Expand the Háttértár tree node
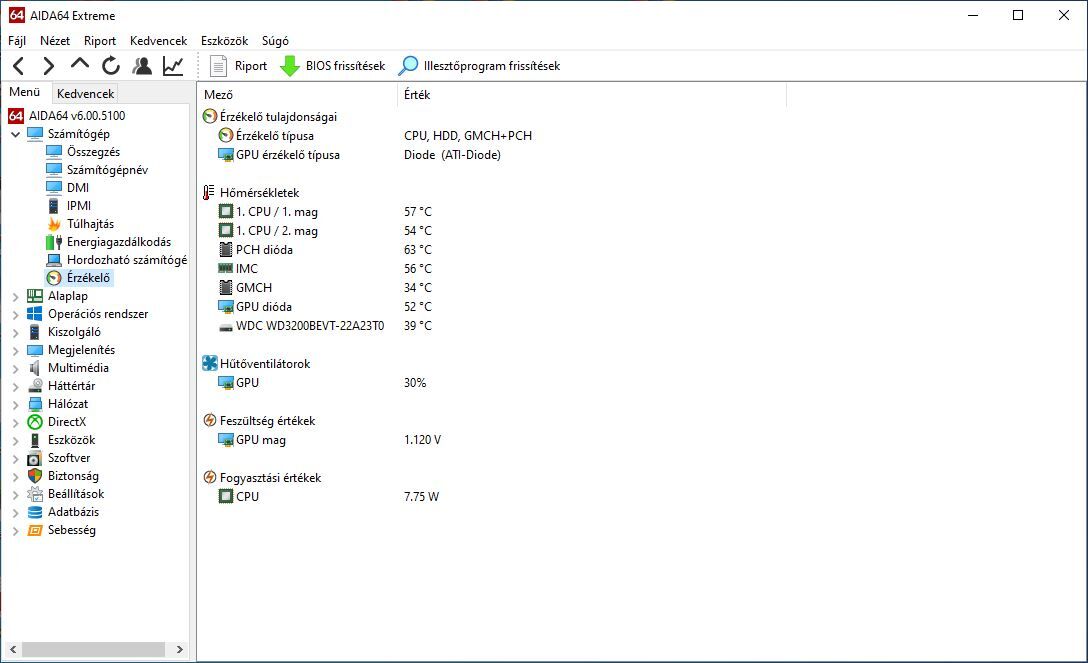 pyautogui.click(x=15, y=386)
